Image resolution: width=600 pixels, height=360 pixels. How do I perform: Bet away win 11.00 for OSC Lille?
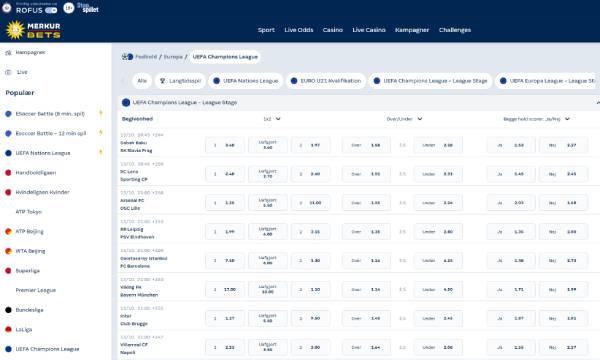click(311, 203)
